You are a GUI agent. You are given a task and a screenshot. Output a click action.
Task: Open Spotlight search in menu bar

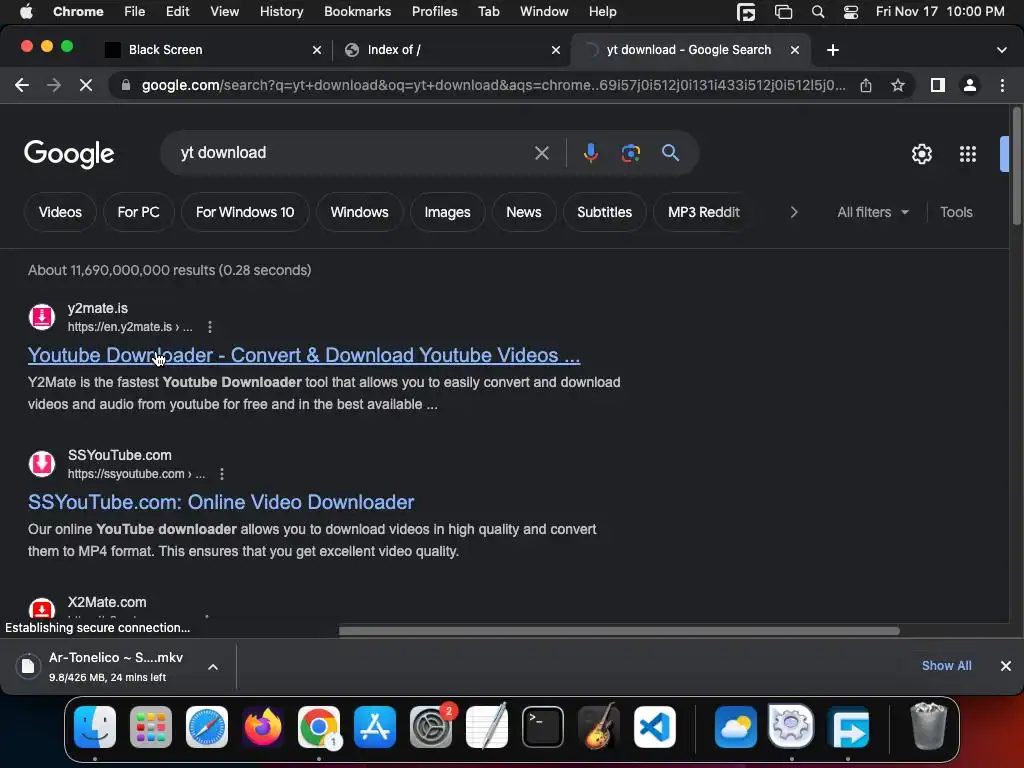818,12
